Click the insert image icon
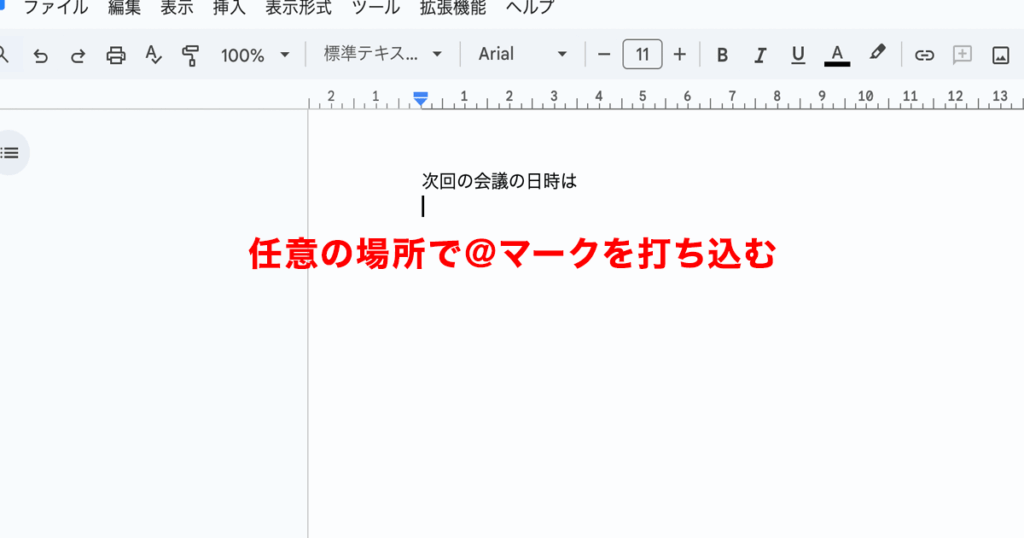Image resolution: width=1024 pixels, height=538 pixels. pos(1000,55)
